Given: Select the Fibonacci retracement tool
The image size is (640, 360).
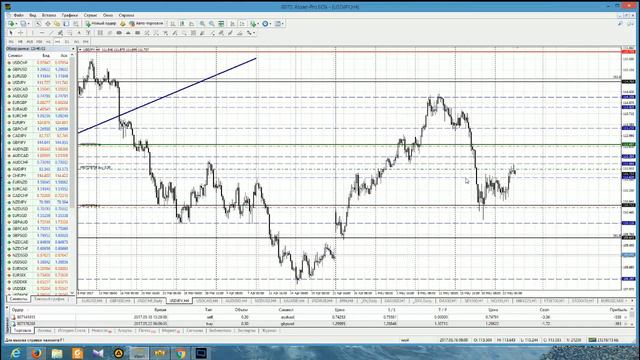Looking at the screenshot, I should click(x=70, y=33).
